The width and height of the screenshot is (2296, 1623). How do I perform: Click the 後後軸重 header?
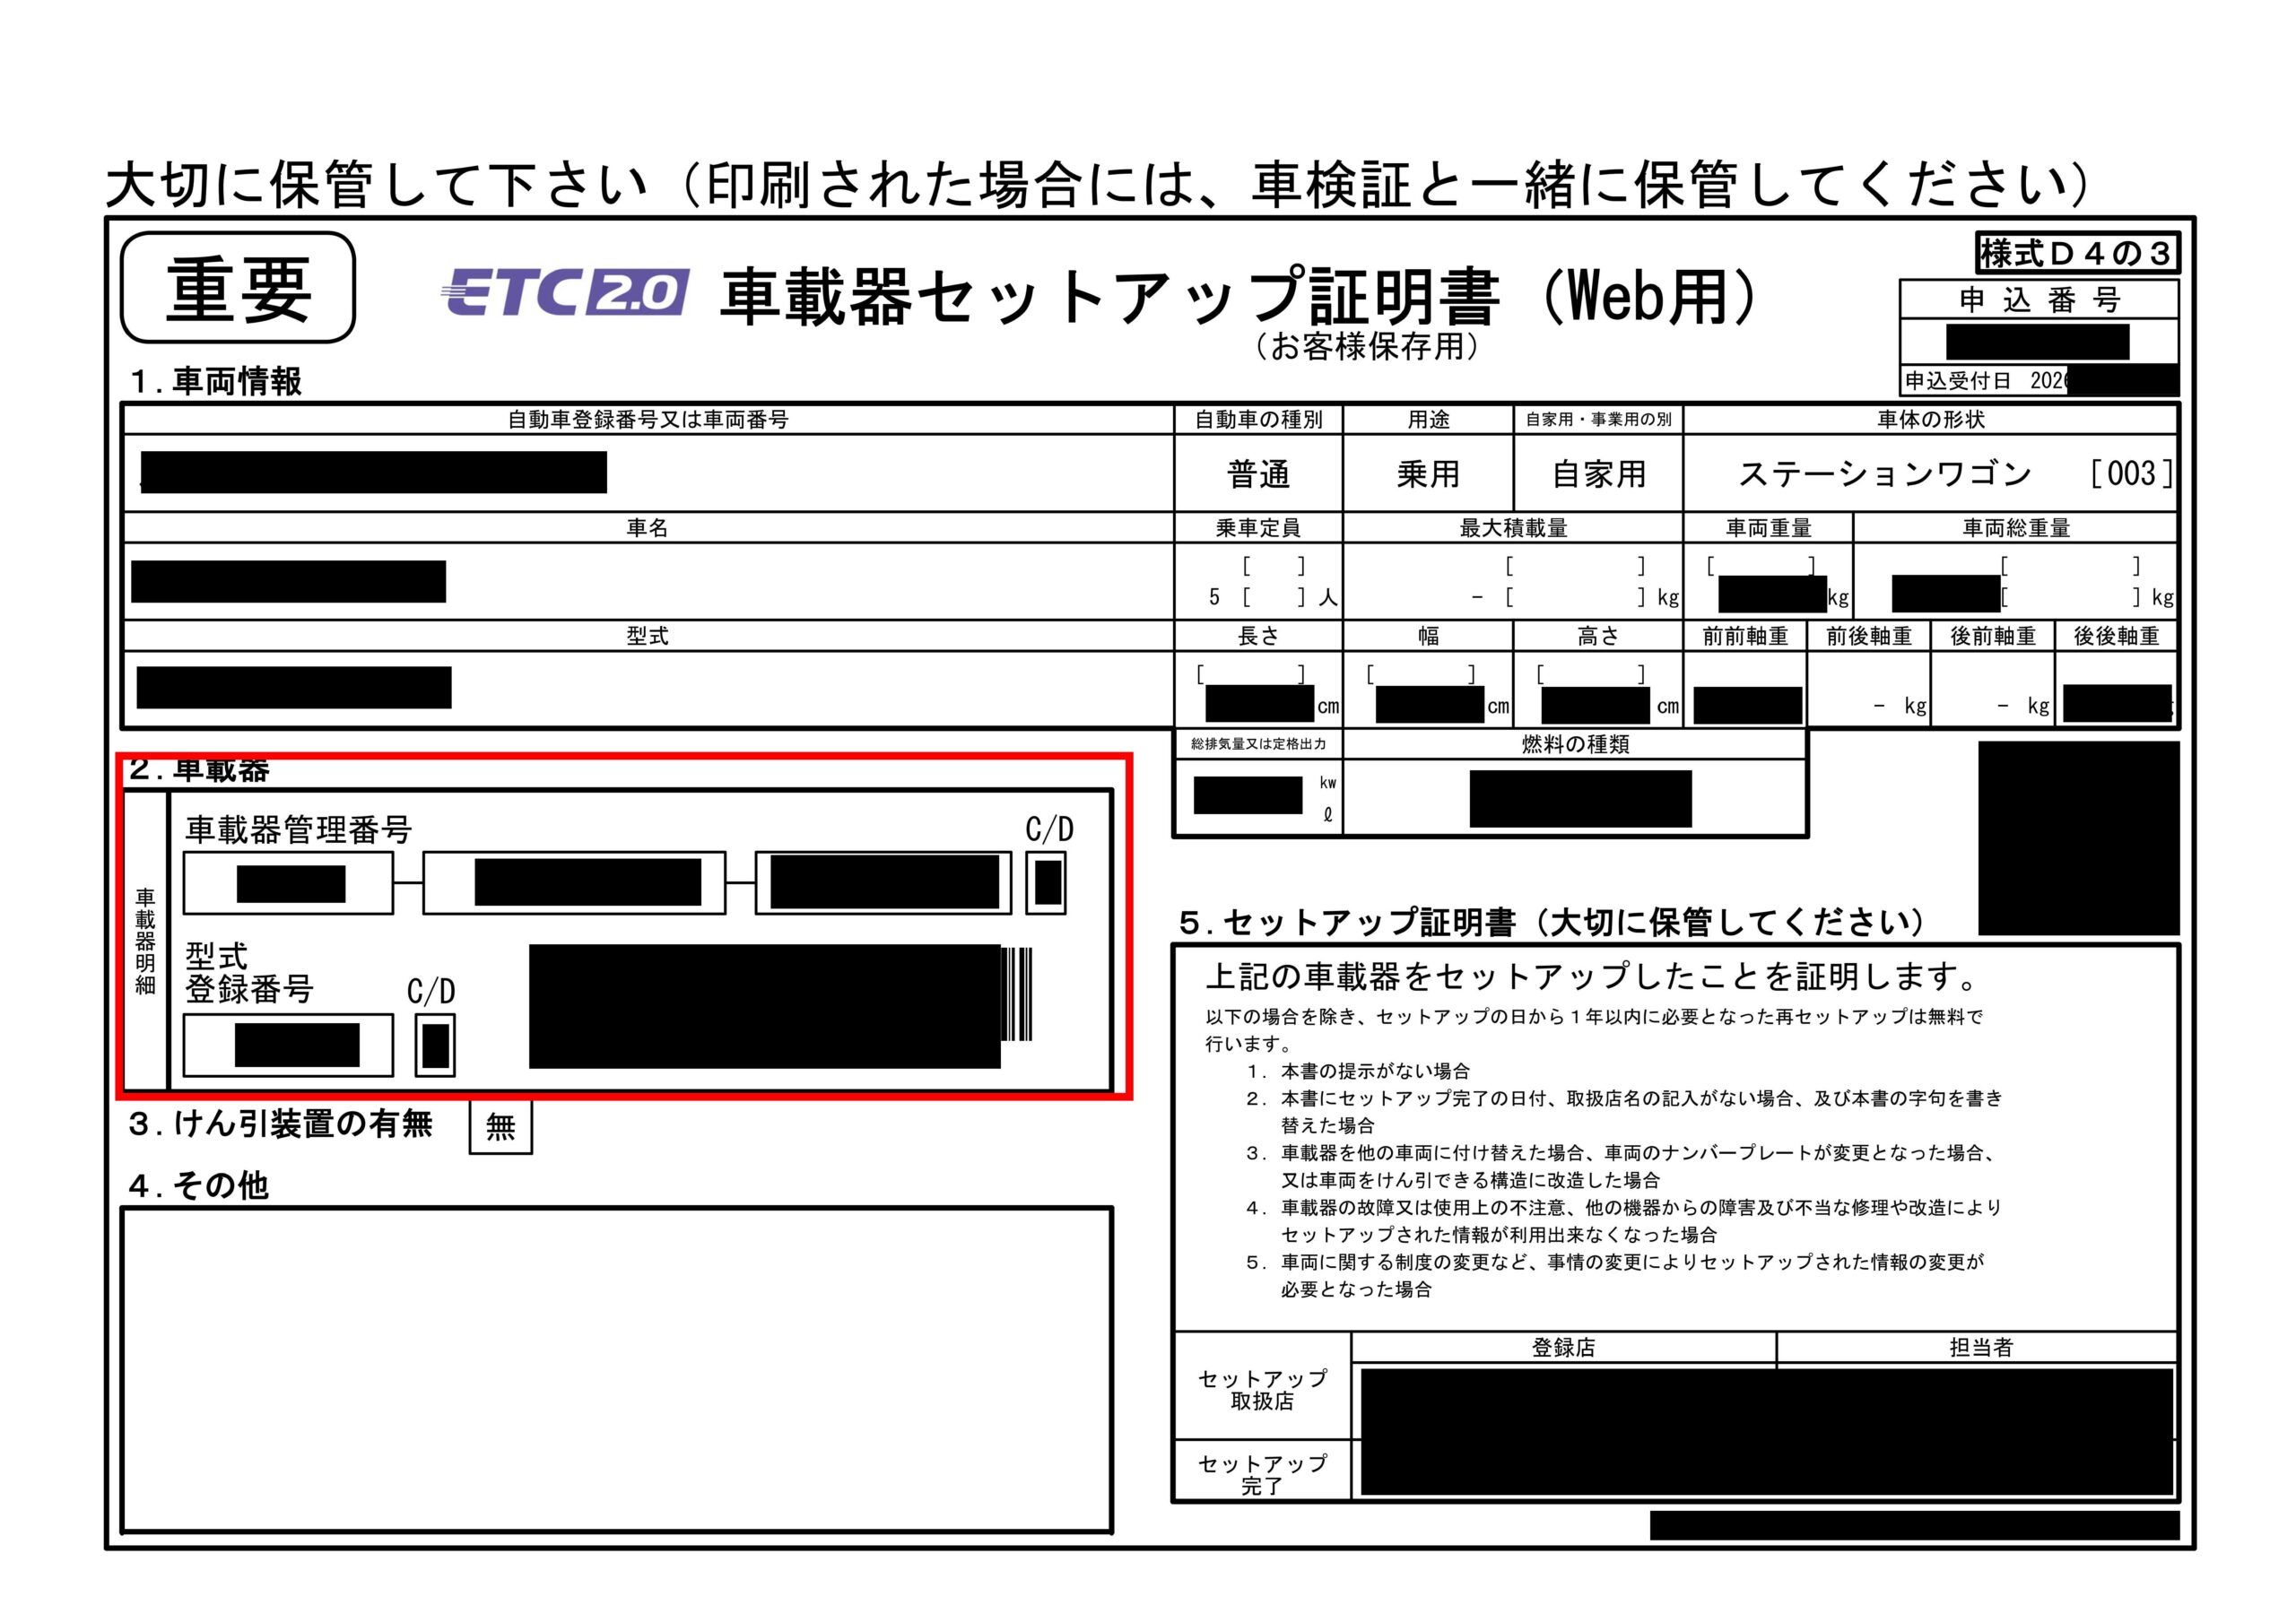point(2116,636)
